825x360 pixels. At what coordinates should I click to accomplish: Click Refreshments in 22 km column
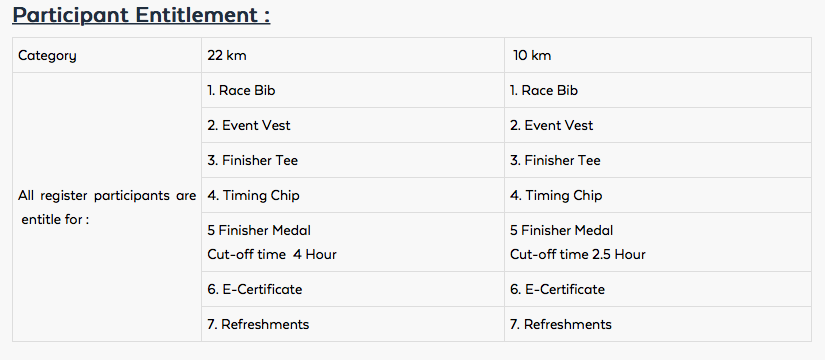tap(258, 324)
